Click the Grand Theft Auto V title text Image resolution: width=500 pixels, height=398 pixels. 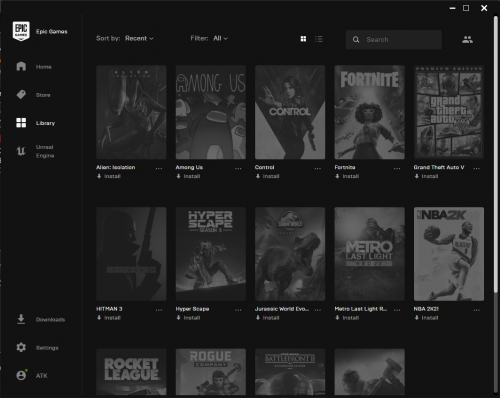[x=439, y=167]
